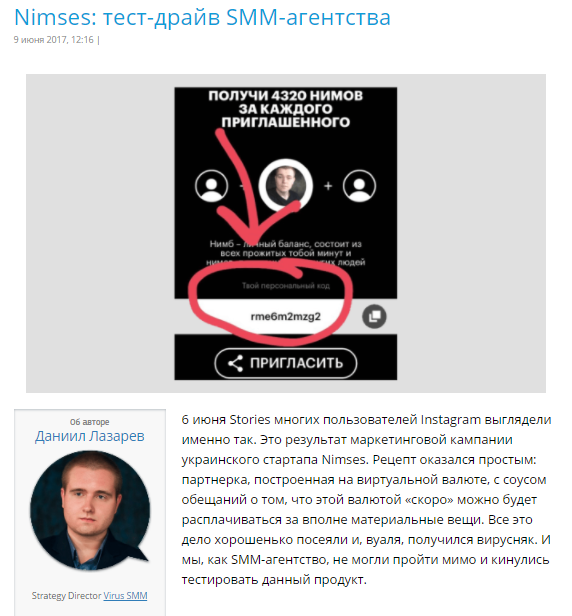The height and width of the screenshot is (616, 572).
Task: Click the share icon in ПРИГЛАСИТЬ button
Action: 235,363
